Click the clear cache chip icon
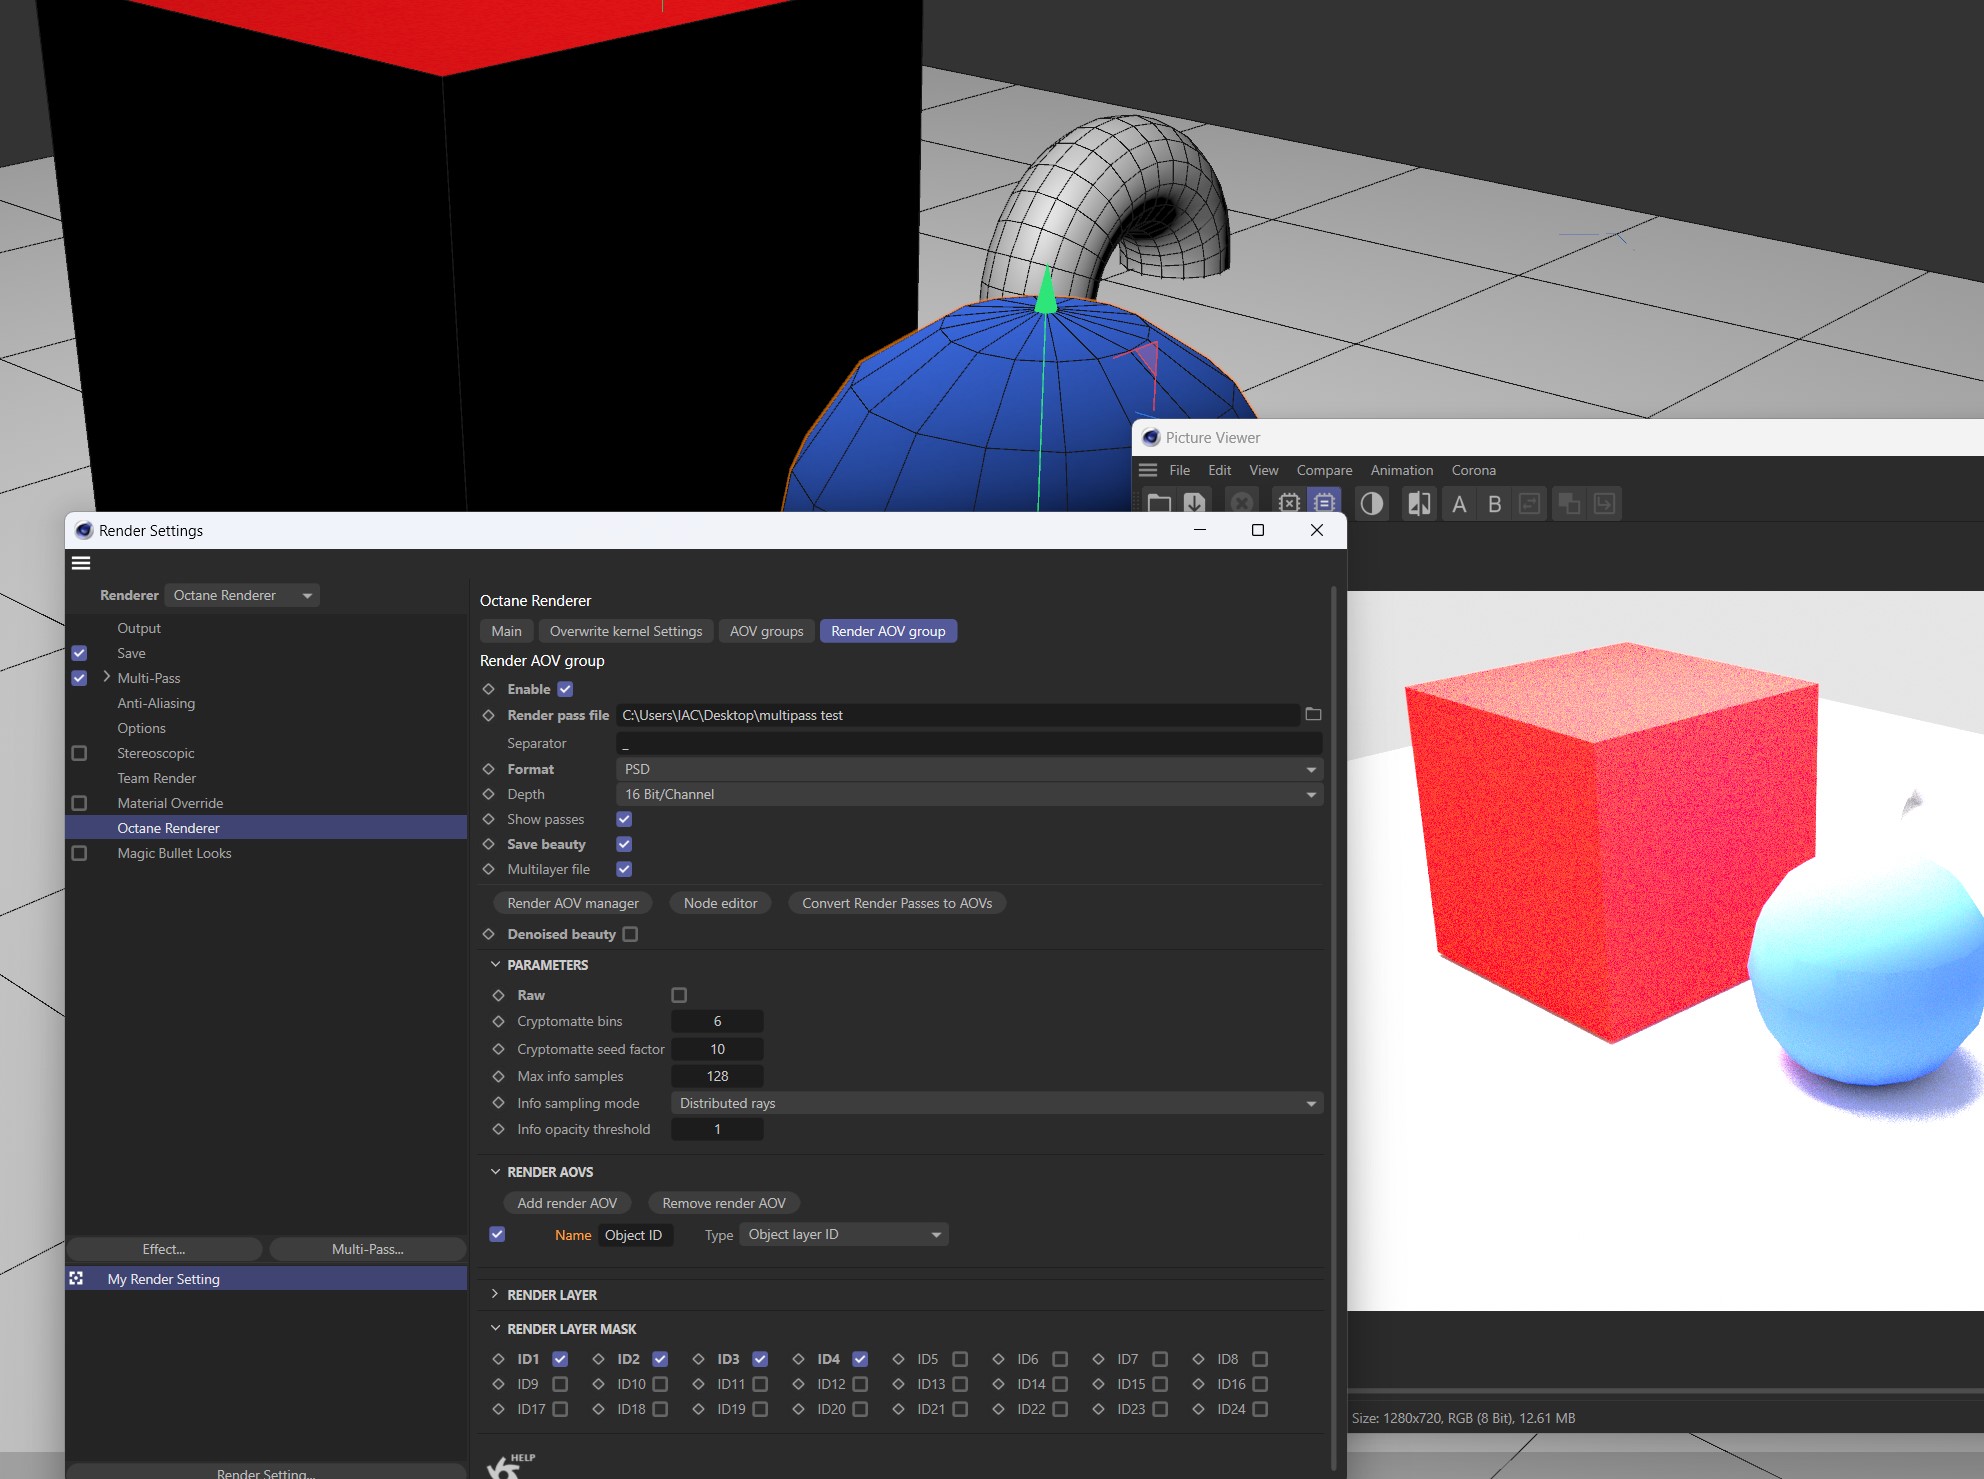Screen dimensions: 1984x1479 [1289, 503]
